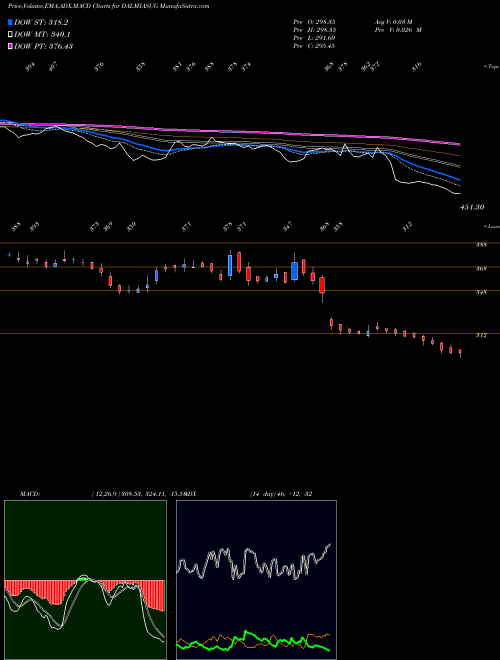The height and width of the screenshot is (660, 500).
Task: Click the magenta DOW PT legend swatch
Action: click(10, 46)
